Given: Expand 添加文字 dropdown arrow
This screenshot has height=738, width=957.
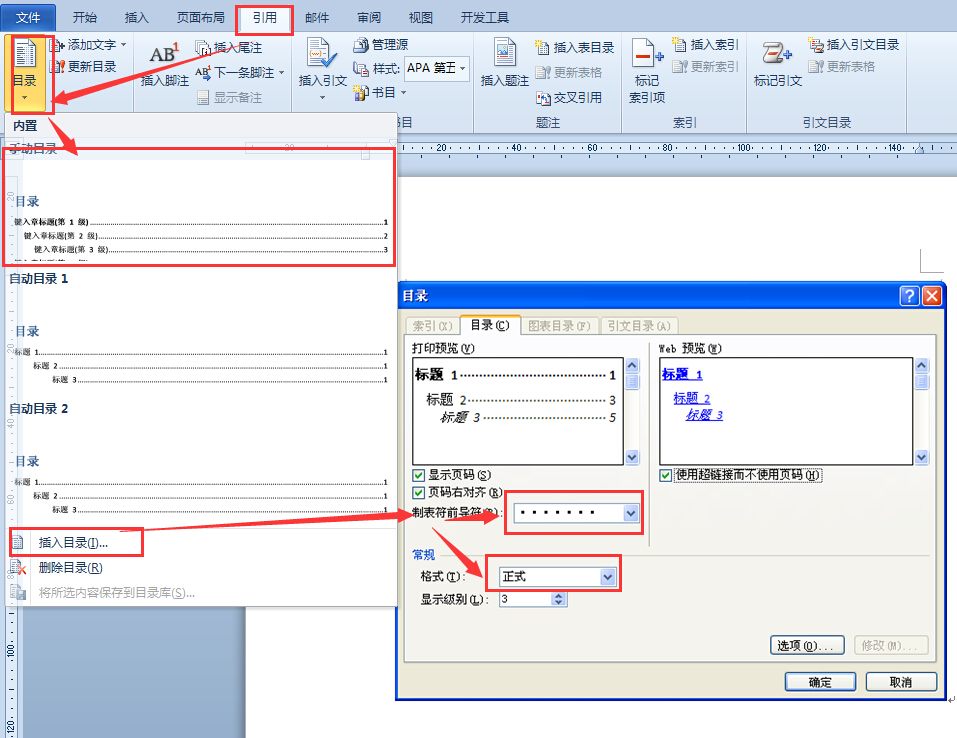Looking at the screenshot, I should click(123, 45).
